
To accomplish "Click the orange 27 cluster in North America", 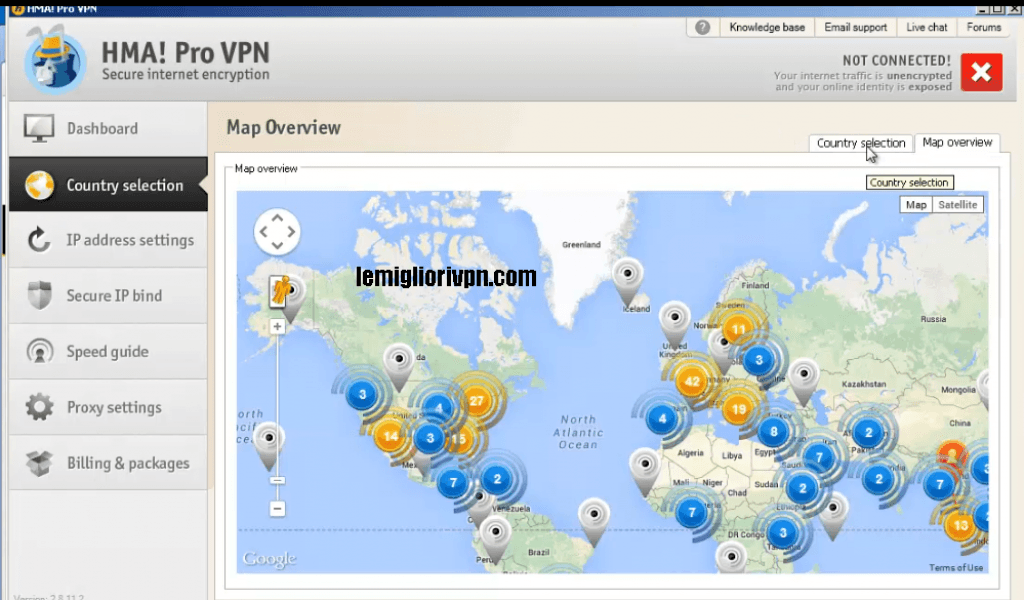I will 476,400.
